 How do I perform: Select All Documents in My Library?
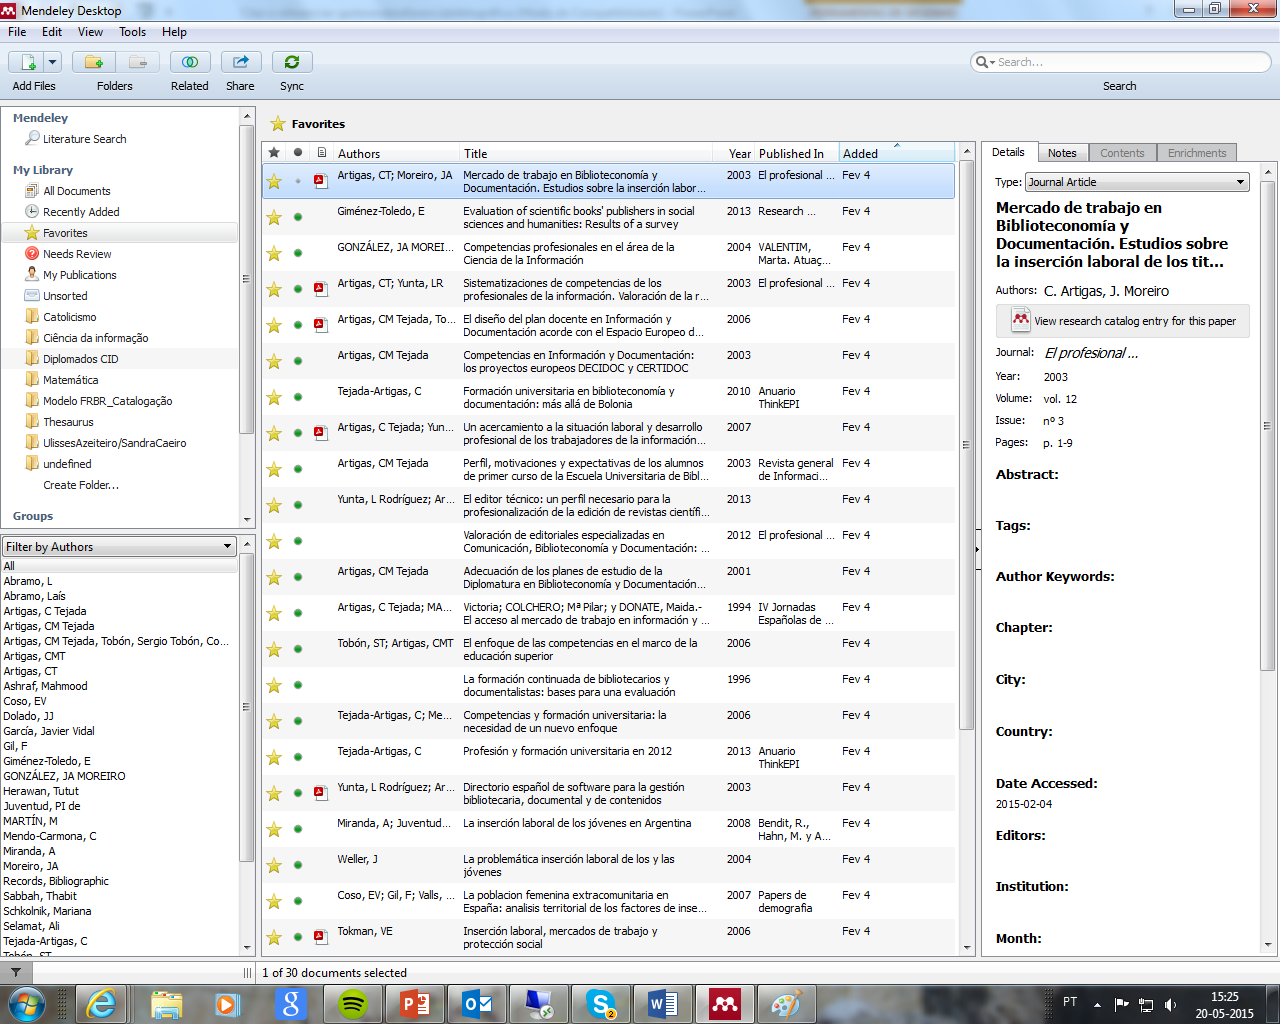pyautogui.click(x=77, y=191)
